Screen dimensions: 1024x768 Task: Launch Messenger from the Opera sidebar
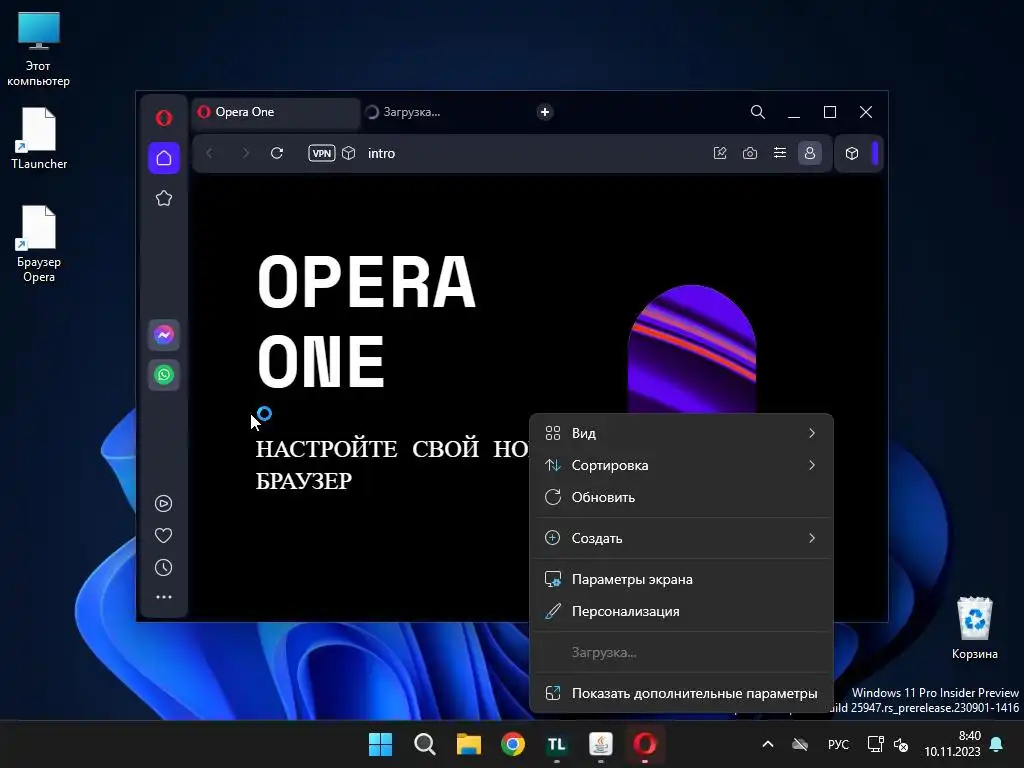[164, 335]
